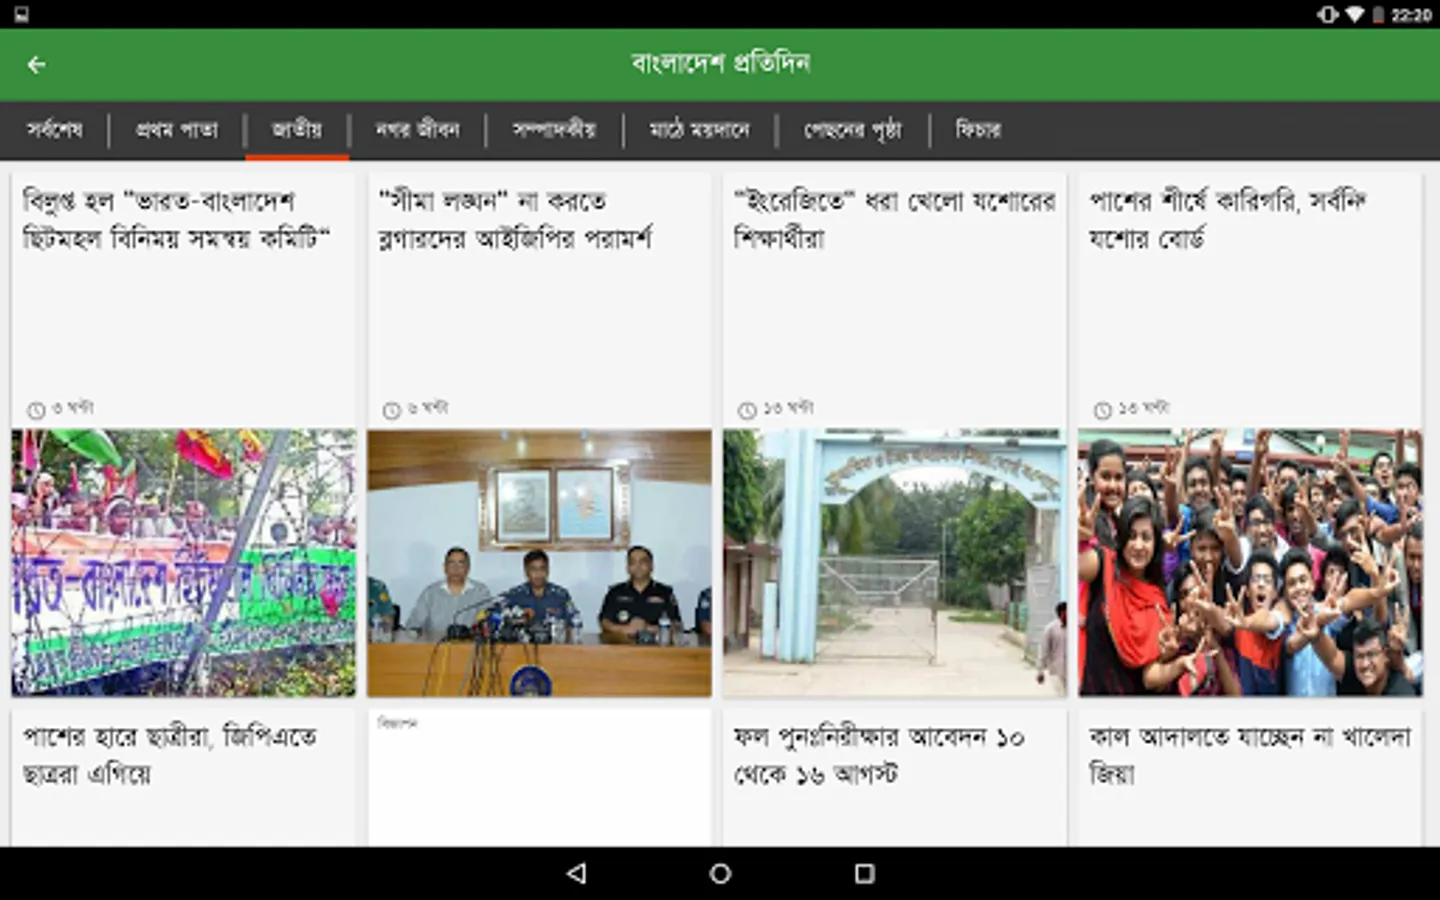The height and width of the screenshot is (900, 1440).
Task: Open the সর্বশেষ tab
Action: click(54, 130)
